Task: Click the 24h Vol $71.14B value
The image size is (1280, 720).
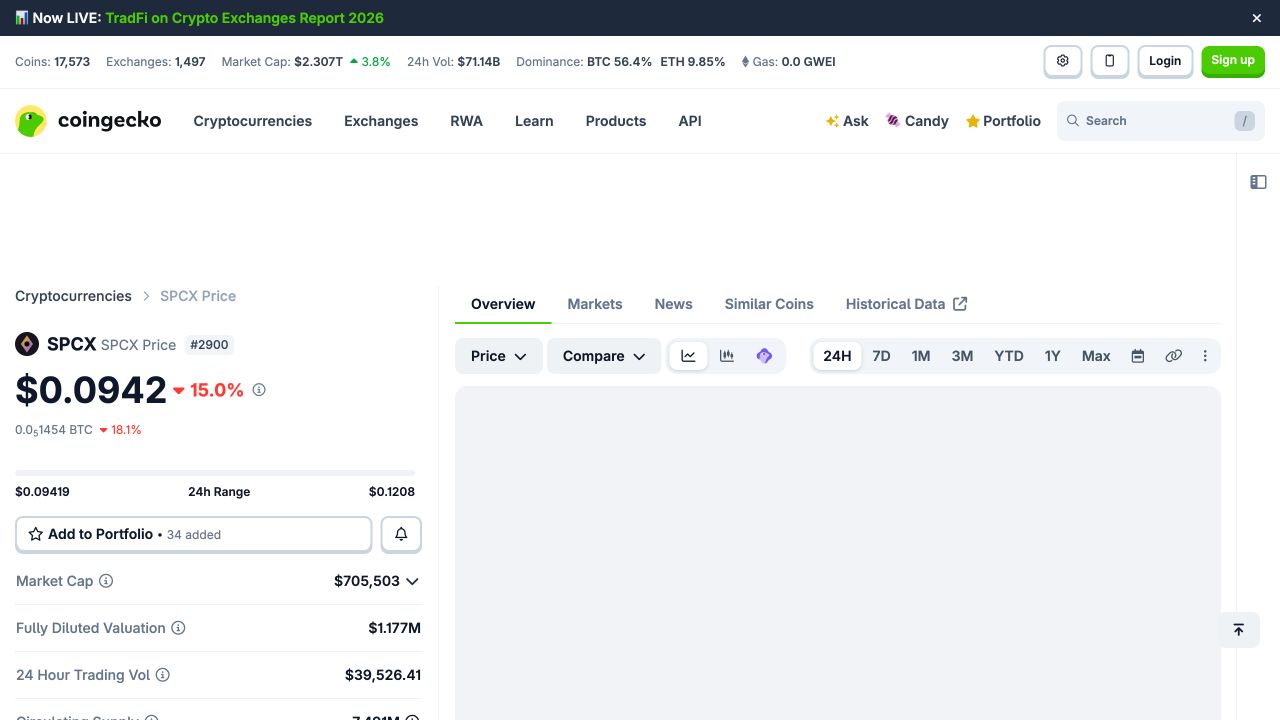Action: pyautogui.click(x=479, y=62)
